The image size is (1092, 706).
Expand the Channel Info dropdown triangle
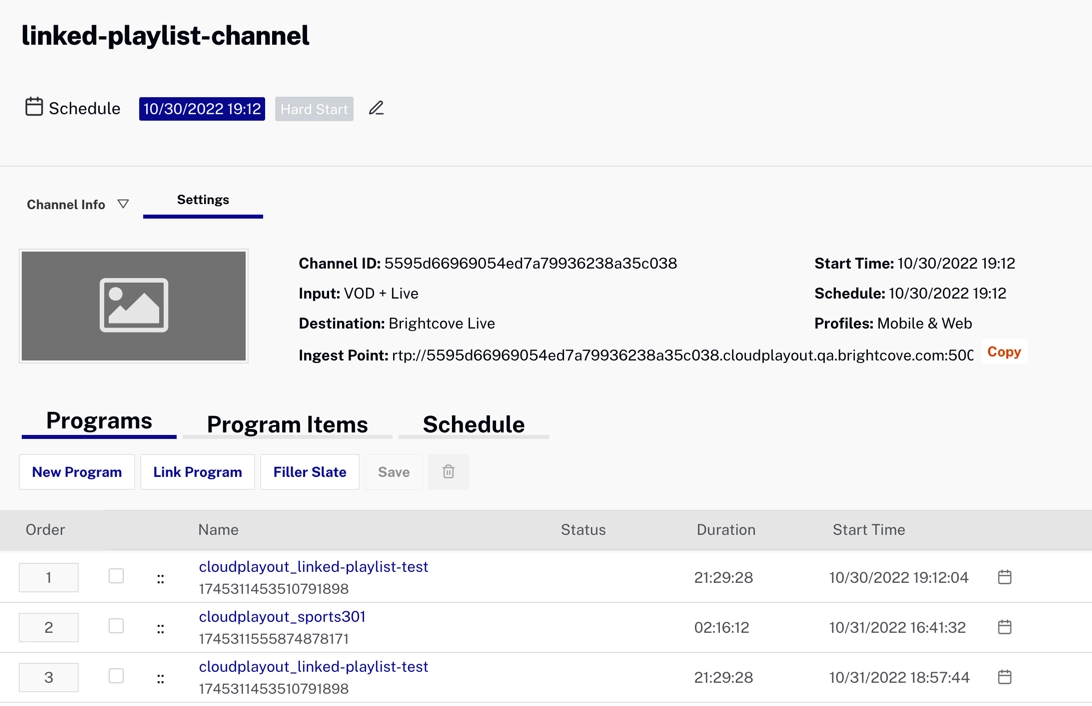pyautogui.click(x=123, y=204)
